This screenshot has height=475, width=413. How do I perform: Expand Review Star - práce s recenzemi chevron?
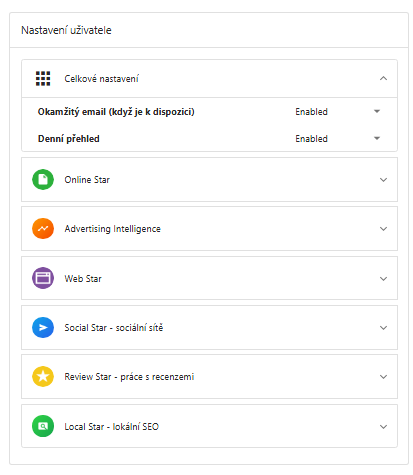pos(383,377)
